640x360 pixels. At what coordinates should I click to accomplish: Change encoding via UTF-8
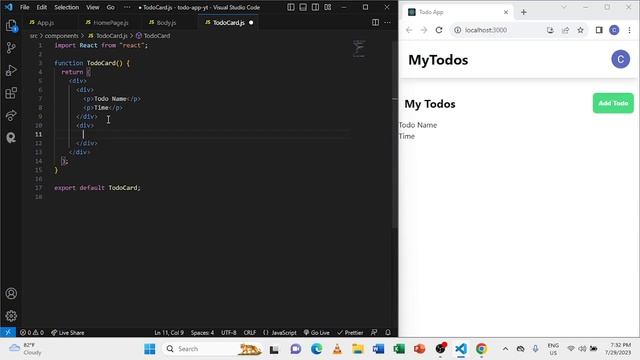pyautogui.click(x=229, y=332)
